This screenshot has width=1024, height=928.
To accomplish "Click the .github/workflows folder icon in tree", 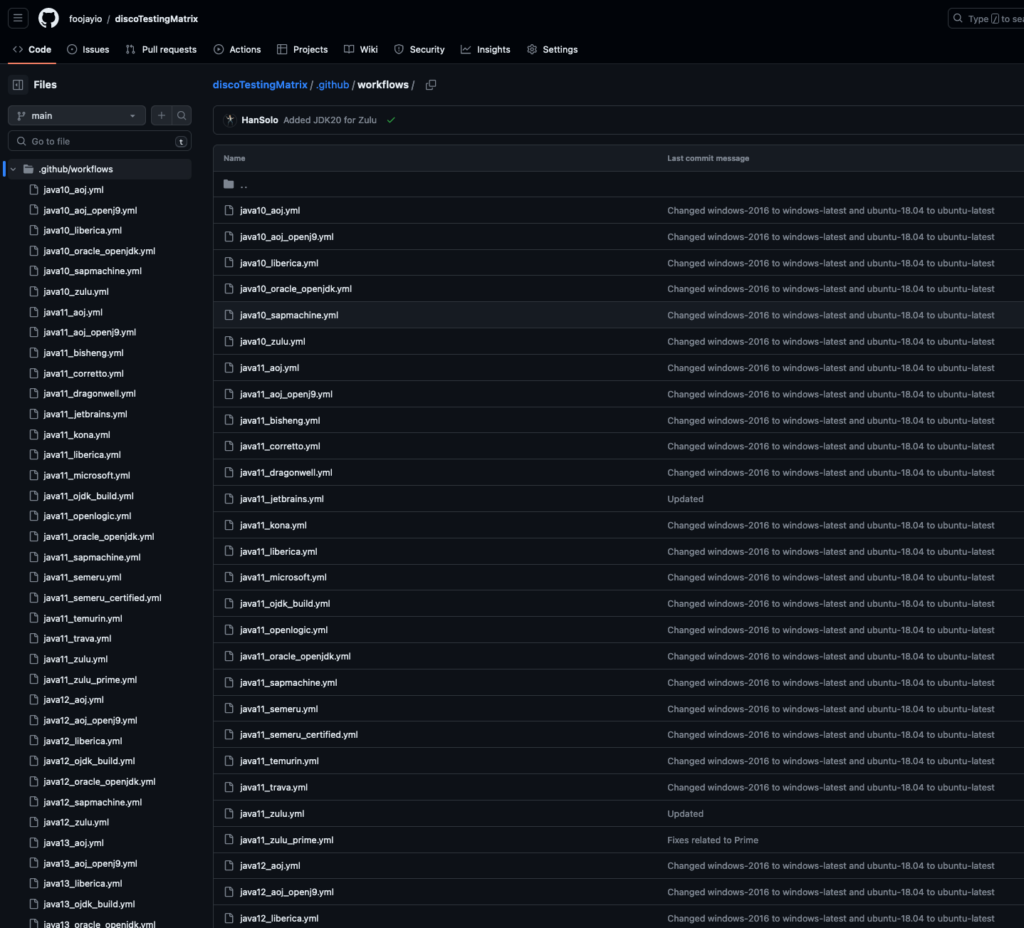I will (28, 169).
